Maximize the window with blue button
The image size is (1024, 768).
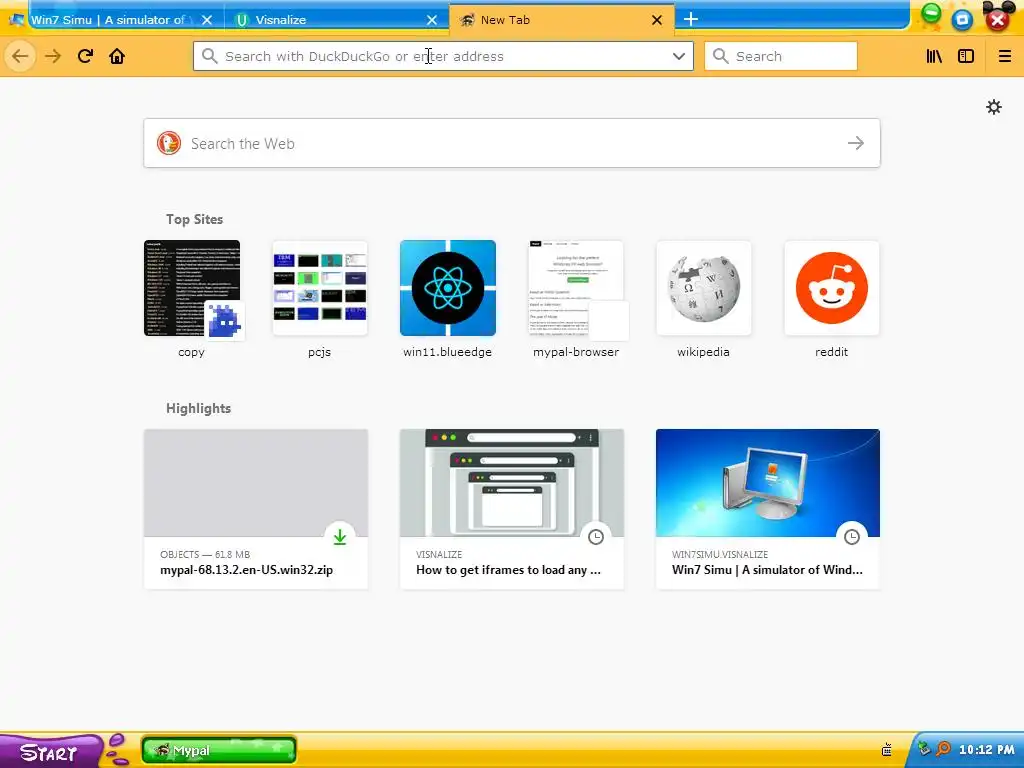pos(963,20)
